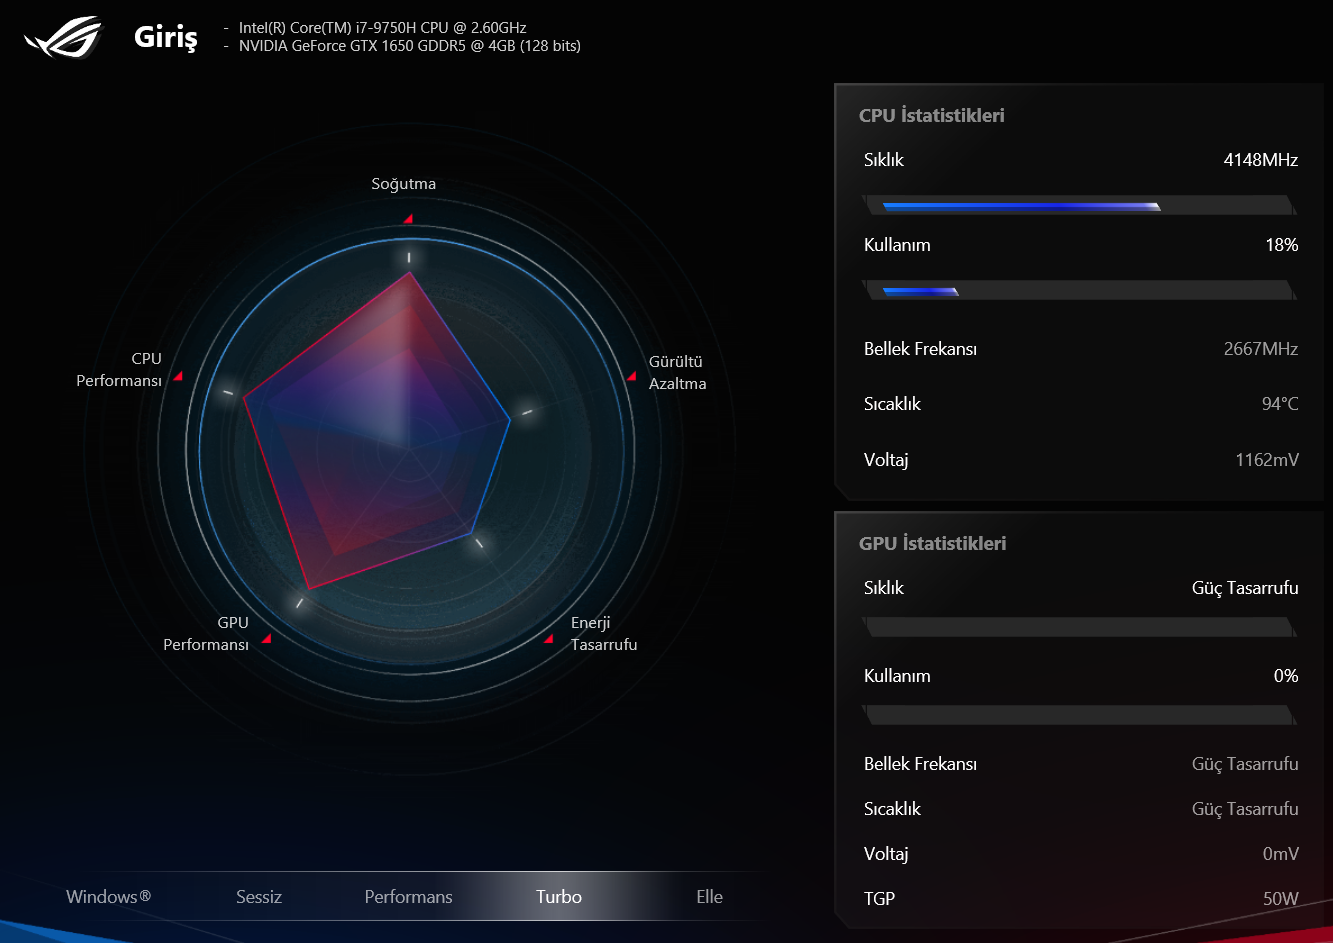Click Bellek Frekansı label in GPU İstatistikleri
Viewport: 1333px width, 943px height.
[920, 764]
